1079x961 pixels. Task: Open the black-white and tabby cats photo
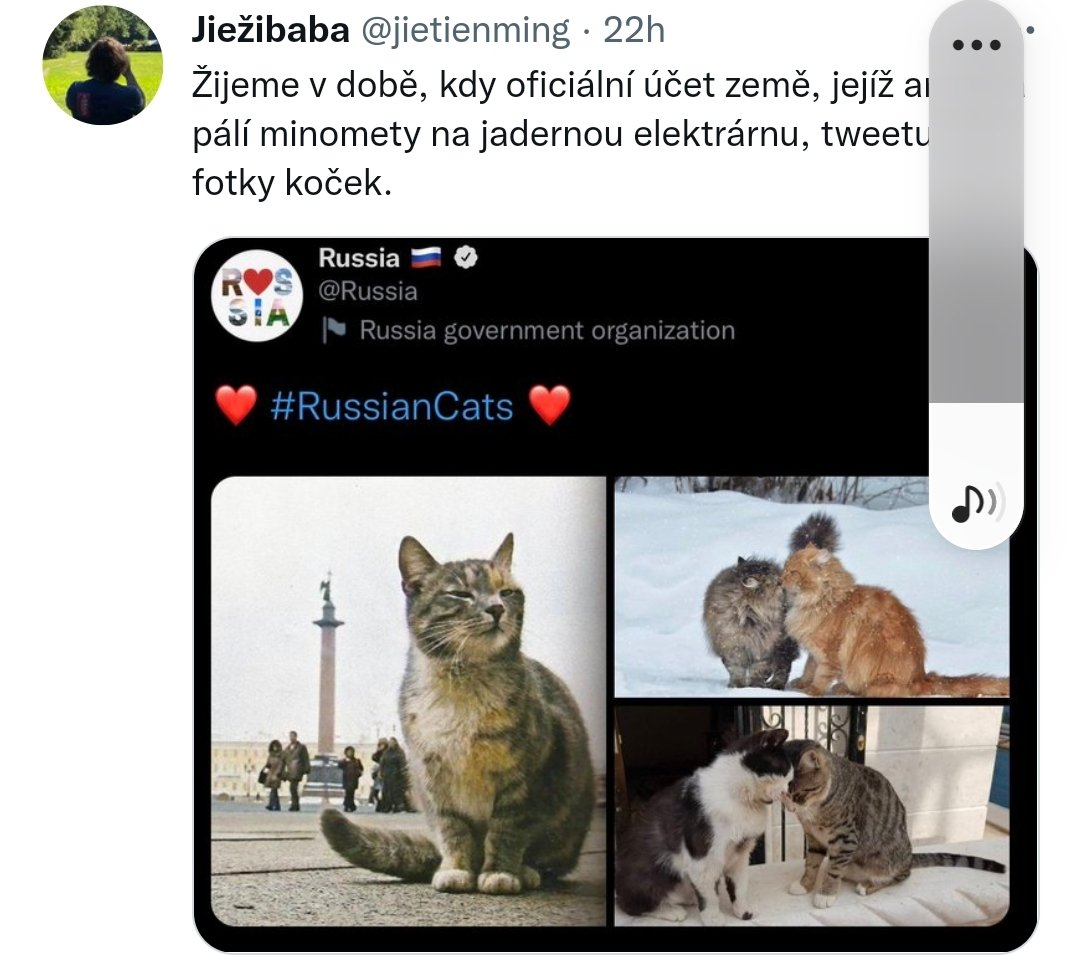tap(812, 816)
